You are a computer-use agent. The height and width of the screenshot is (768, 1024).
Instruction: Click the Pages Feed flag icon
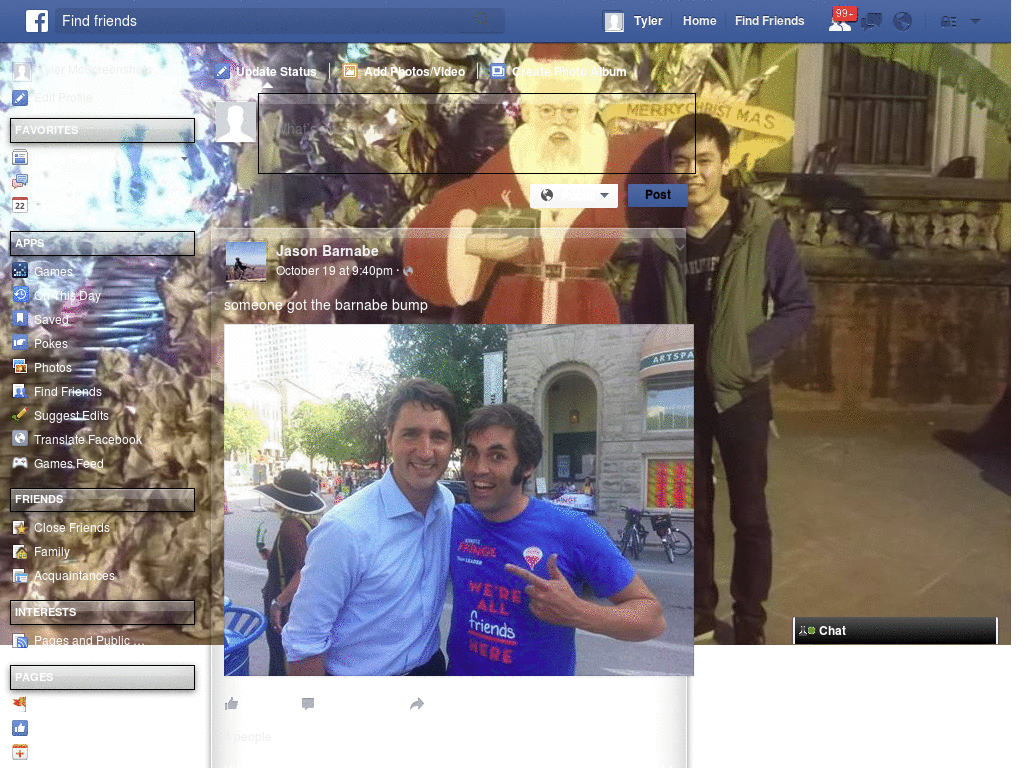point(20,703)
